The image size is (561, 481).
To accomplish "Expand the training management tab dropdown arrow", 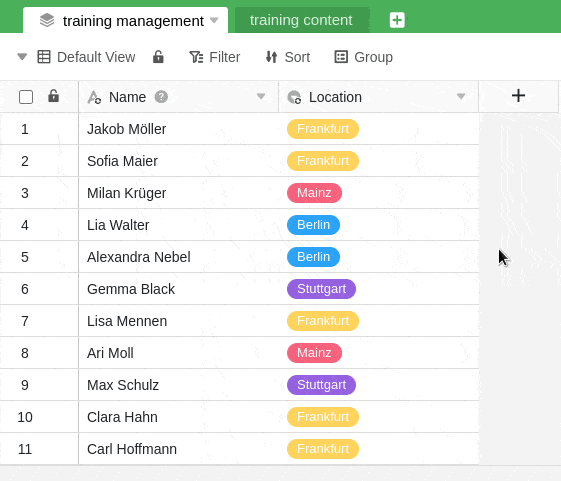I will (x=214, y=20).
